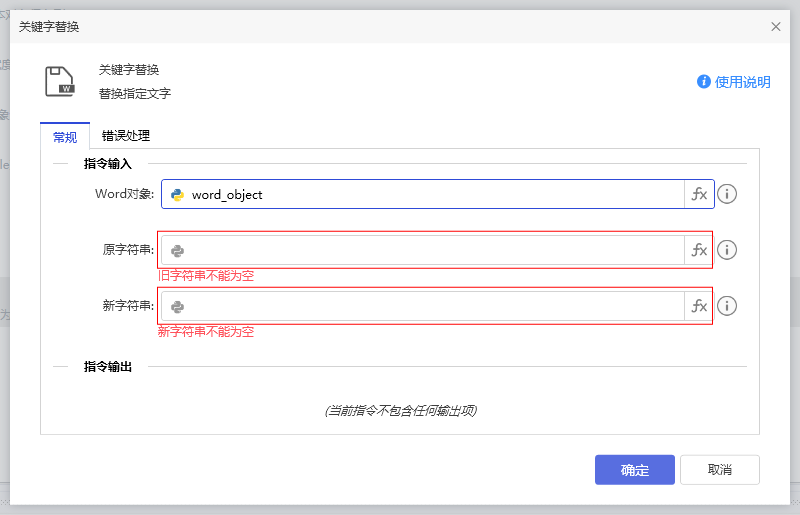Click the Python icon in 原字符串 field

178,251
